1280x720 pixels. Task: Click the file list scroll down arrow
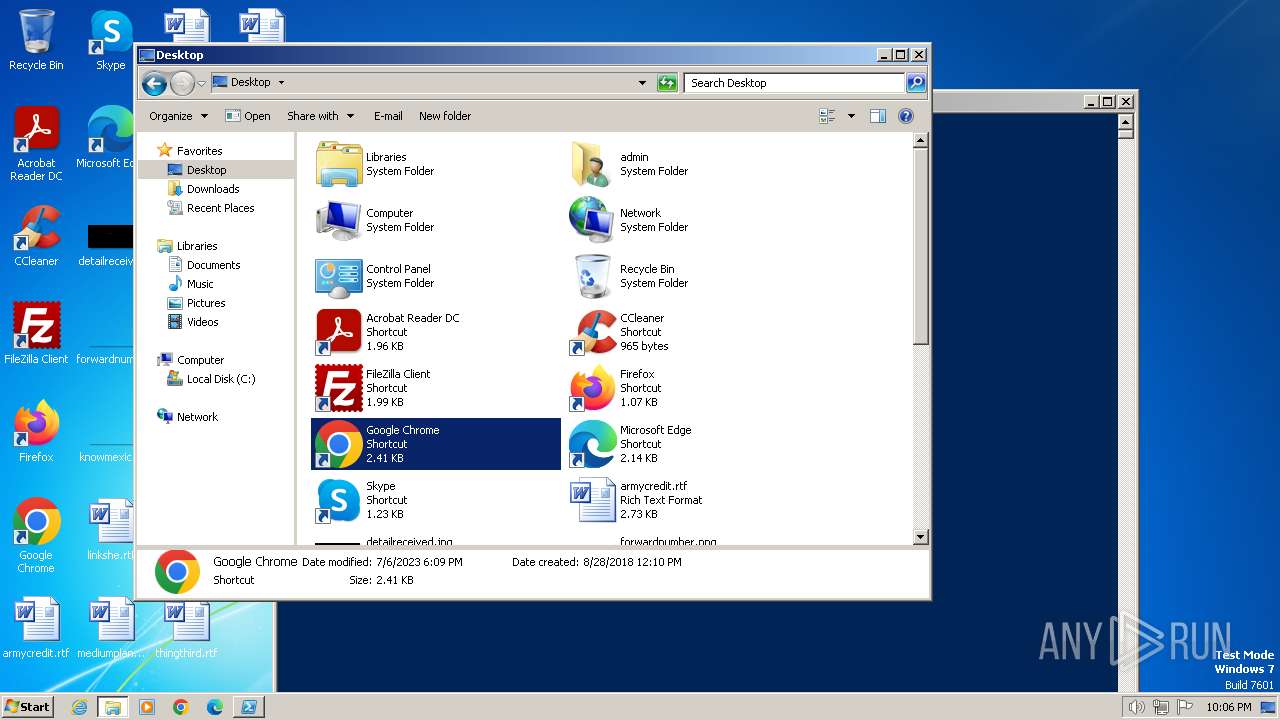pyautogui.click(x=921, y=538)
